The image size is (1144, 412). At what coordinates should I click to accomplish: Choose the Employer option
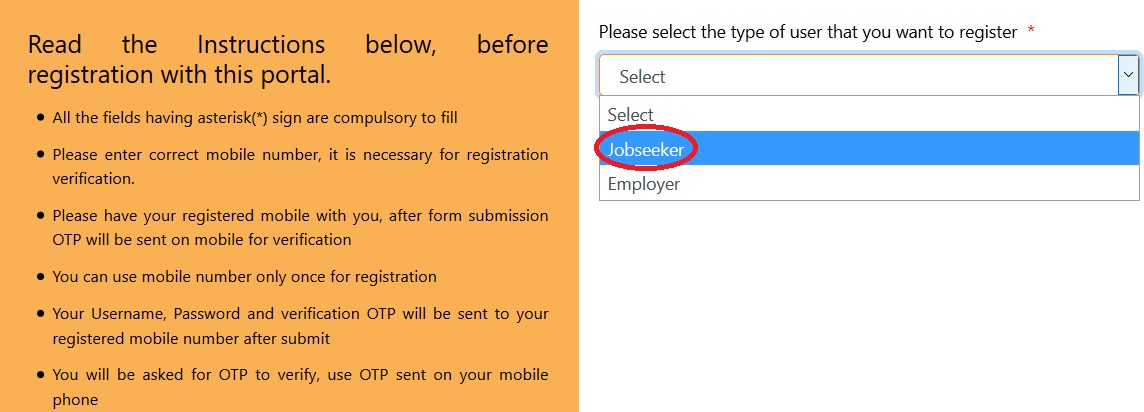point(644,184)
